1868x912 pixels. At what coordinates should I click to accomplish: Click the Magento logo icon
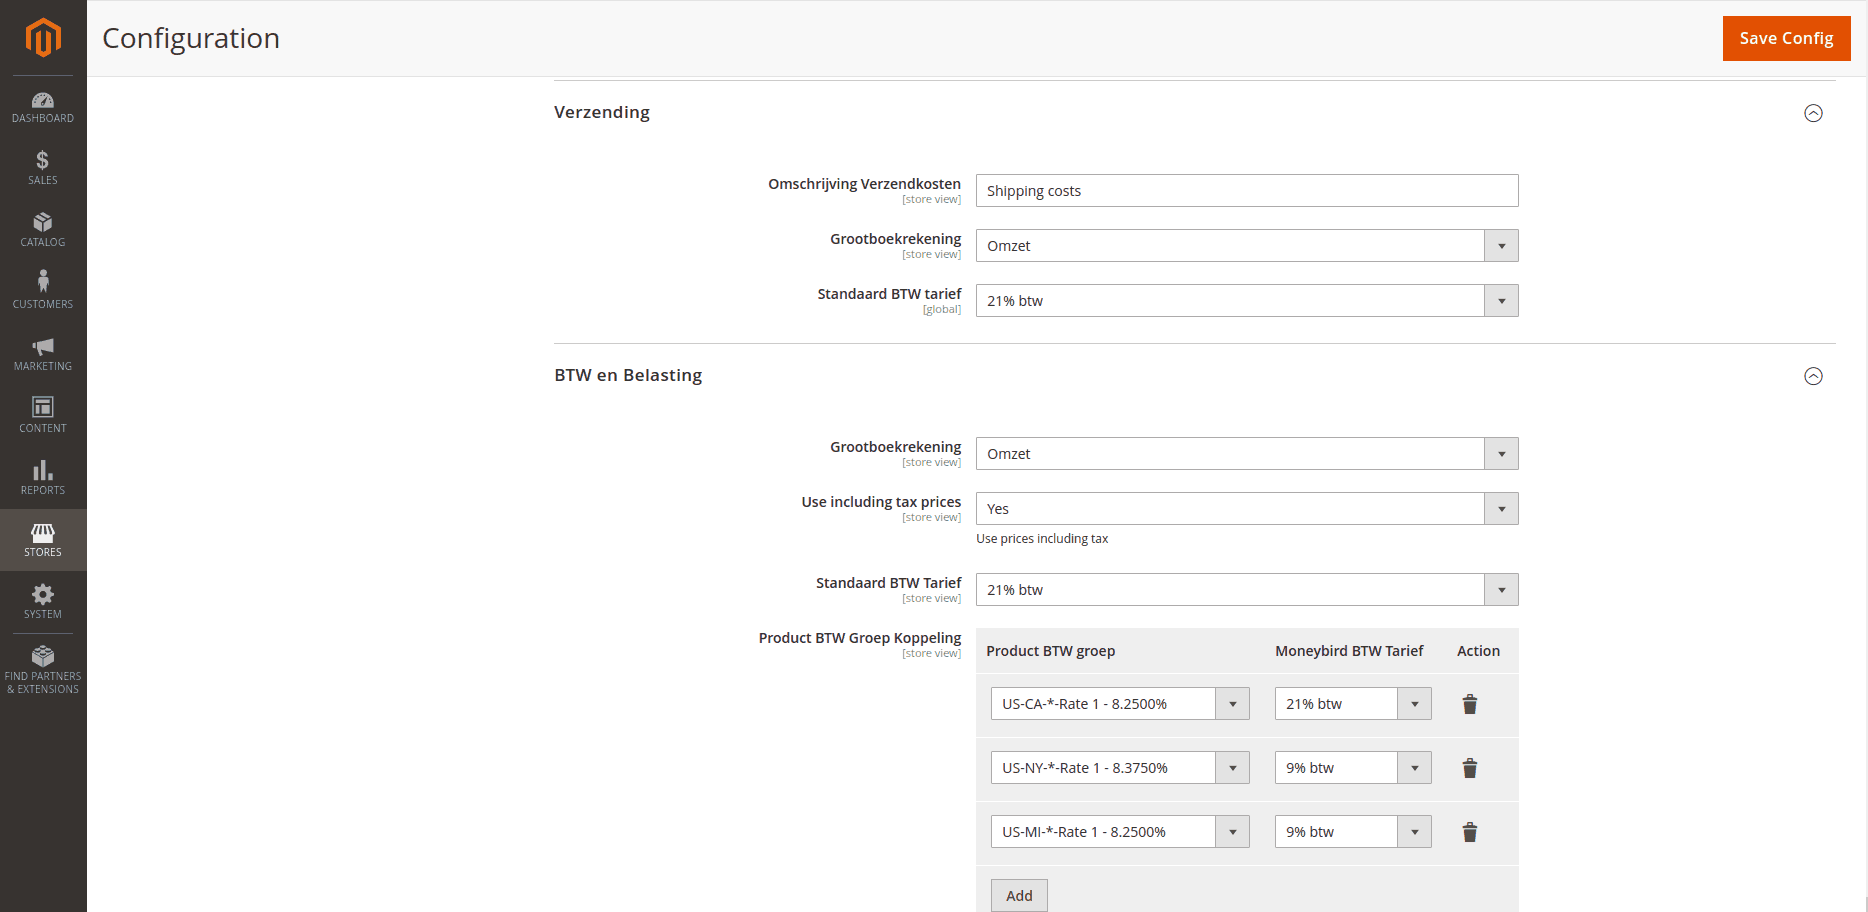click(43, 38)
